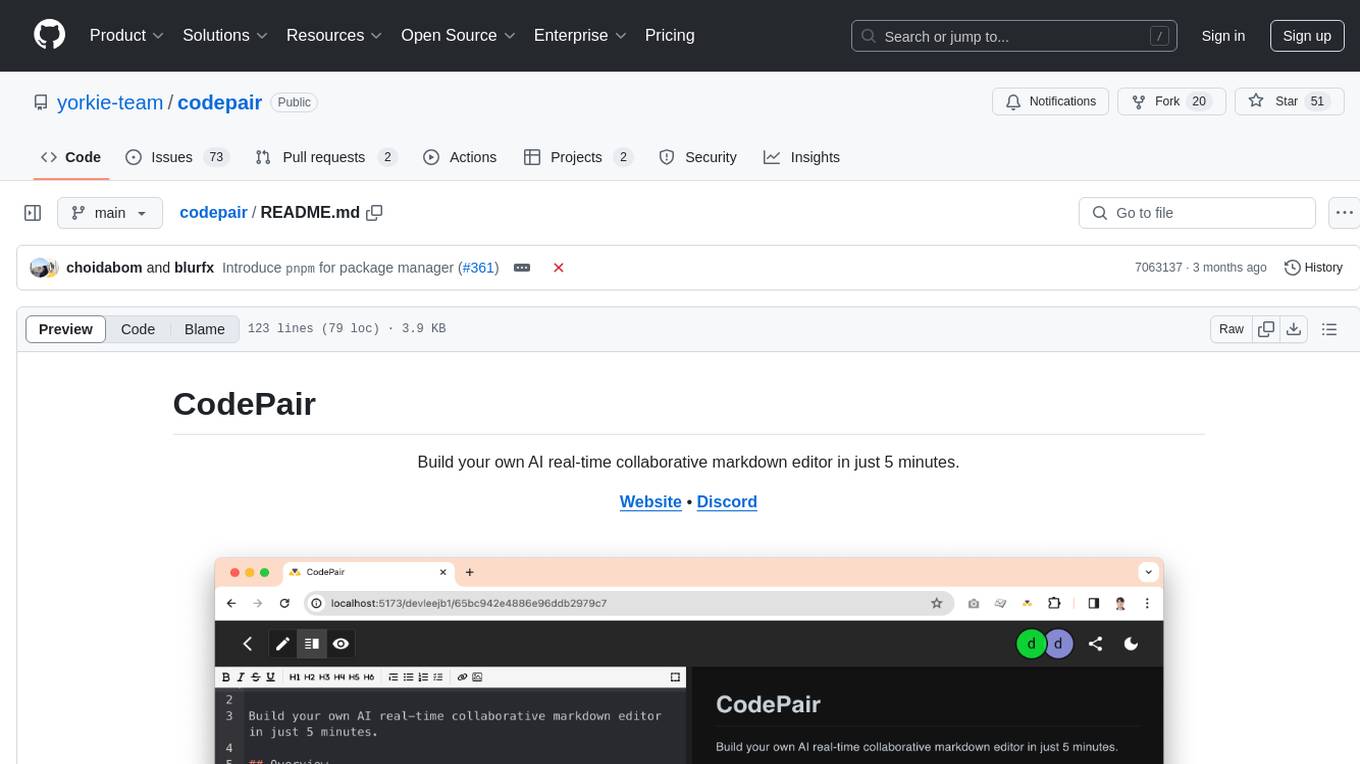The height and width of the screenshot is (764, 1360).
Task: Switch to the Issues tab
Action: (x=177, y=157)
